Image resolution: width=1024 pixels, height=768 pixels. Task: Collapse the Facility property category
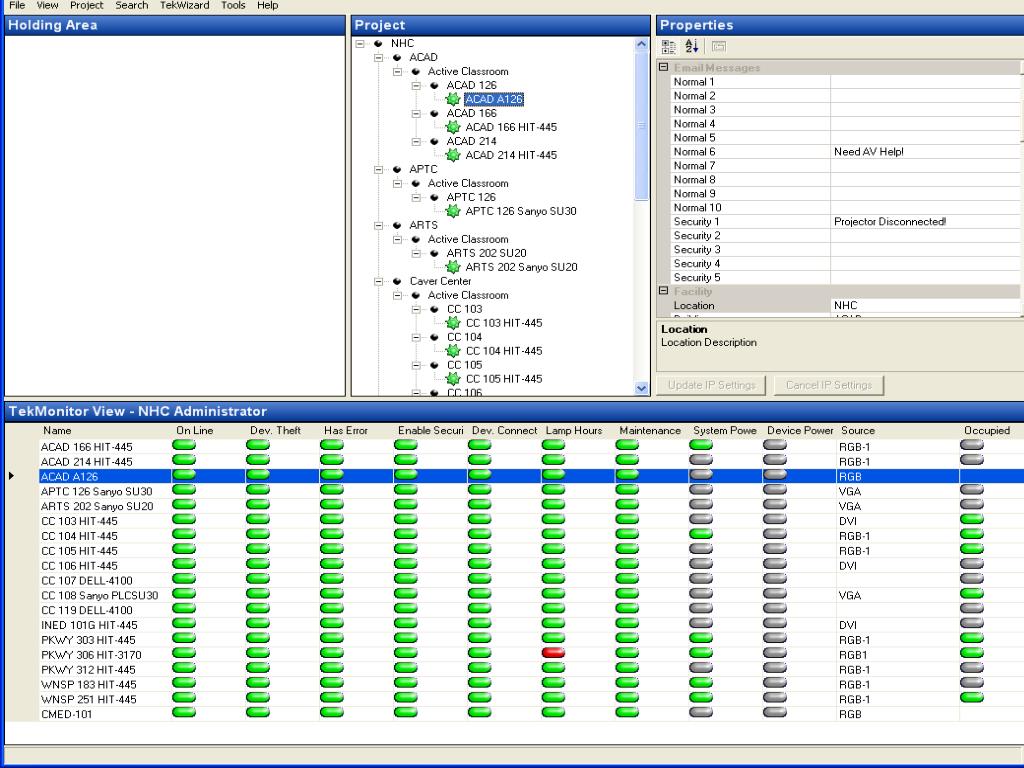pos(664,291)
